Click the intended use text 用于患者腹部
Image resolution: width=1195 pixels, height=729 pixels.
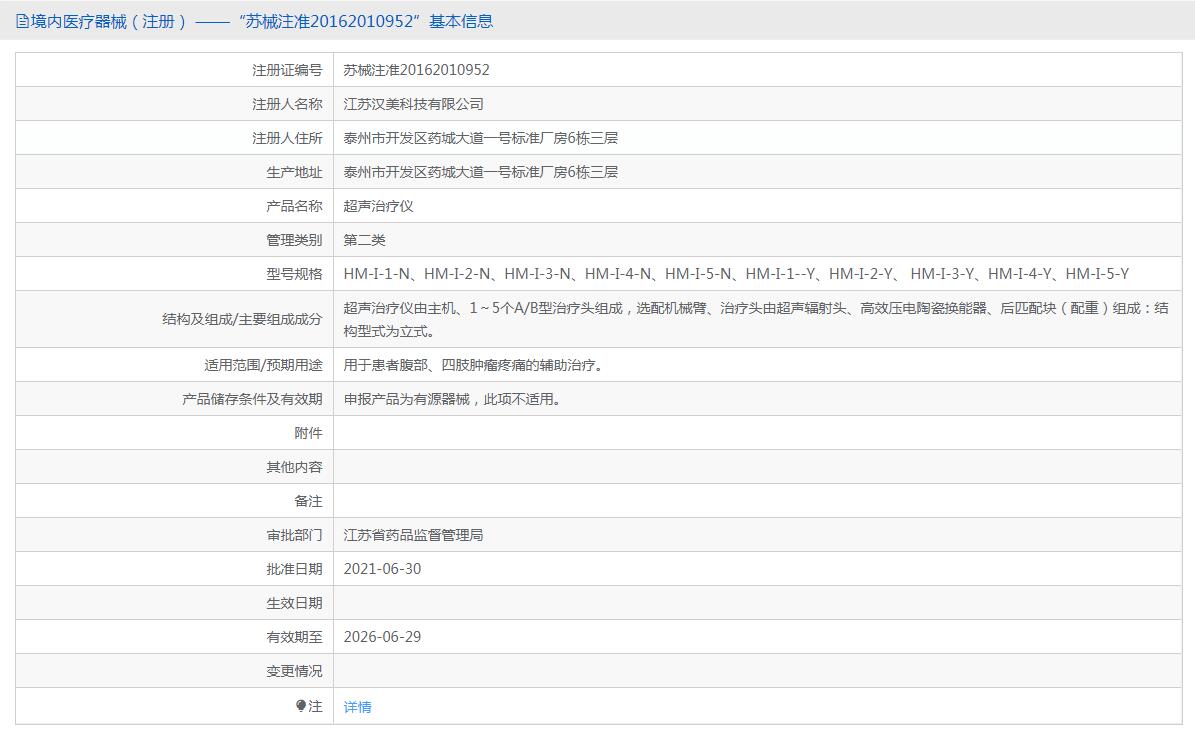click(475, 365)
